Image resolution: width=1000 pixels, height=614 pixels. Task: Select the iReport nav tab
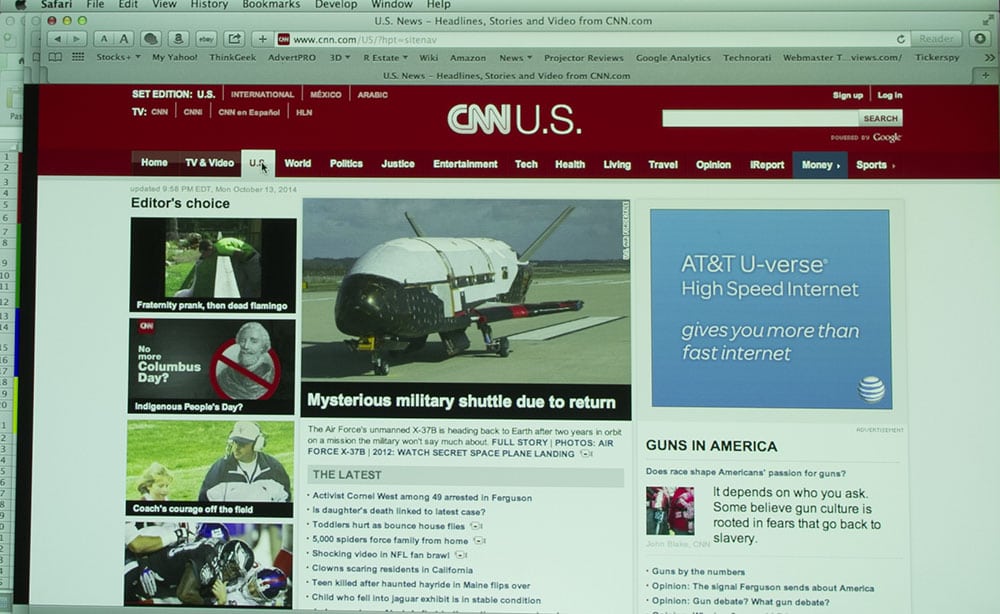point(767,164)
